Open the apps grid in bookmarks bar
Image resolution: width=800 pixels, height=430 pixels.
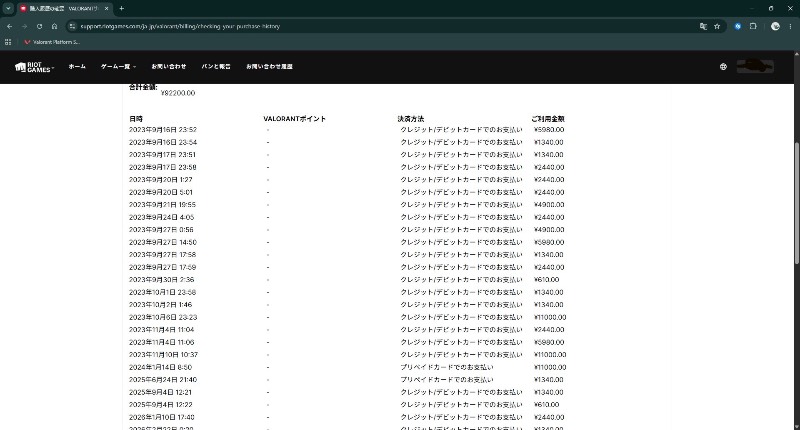click(x=8, y=42)
